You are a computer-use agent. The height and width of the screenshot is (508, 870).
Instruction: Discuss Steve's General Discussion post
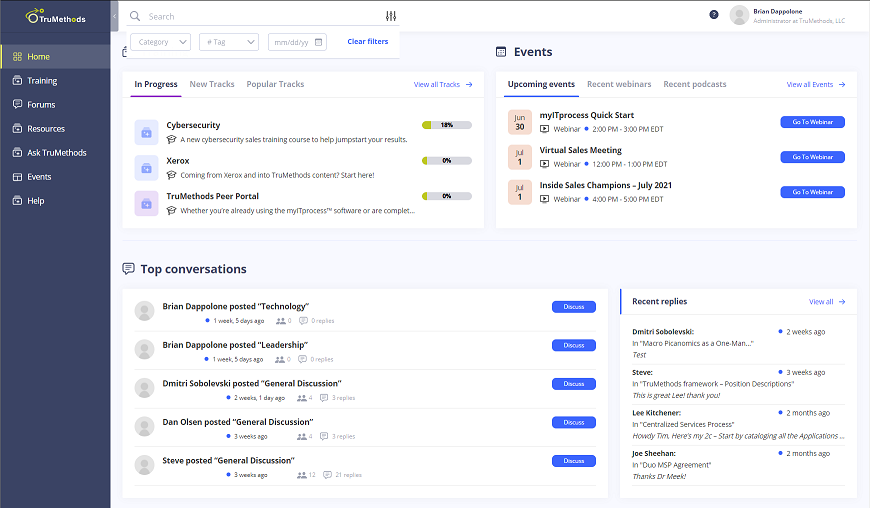tap(574, 461)
